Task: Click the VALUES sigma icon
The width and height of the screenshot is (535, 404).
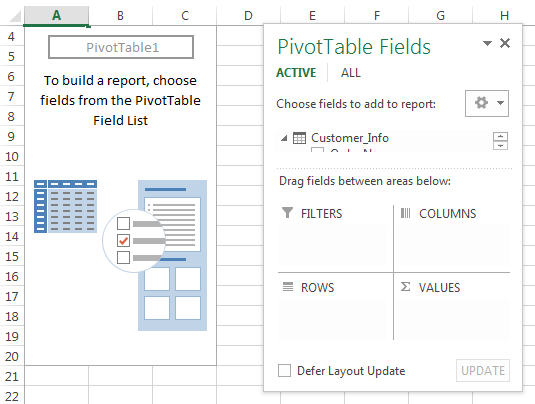Action: 405,287
